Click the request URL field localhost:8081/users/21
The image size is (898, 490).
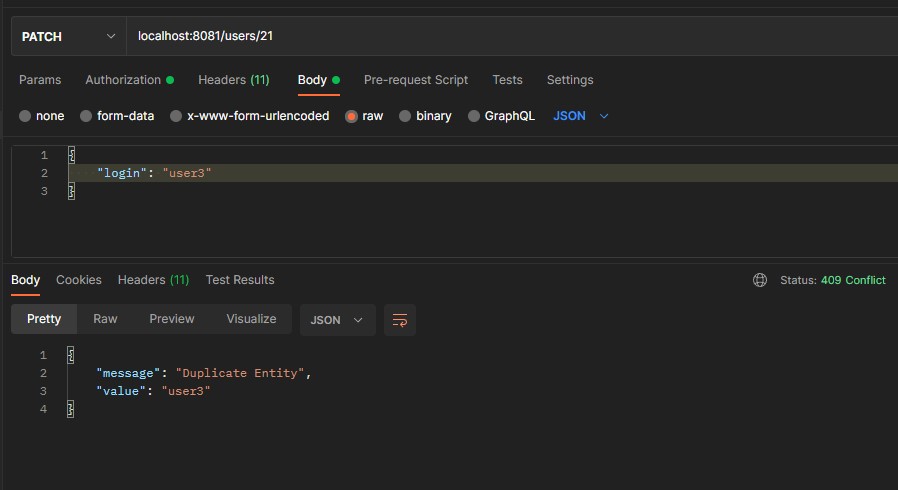pos(512,36)
